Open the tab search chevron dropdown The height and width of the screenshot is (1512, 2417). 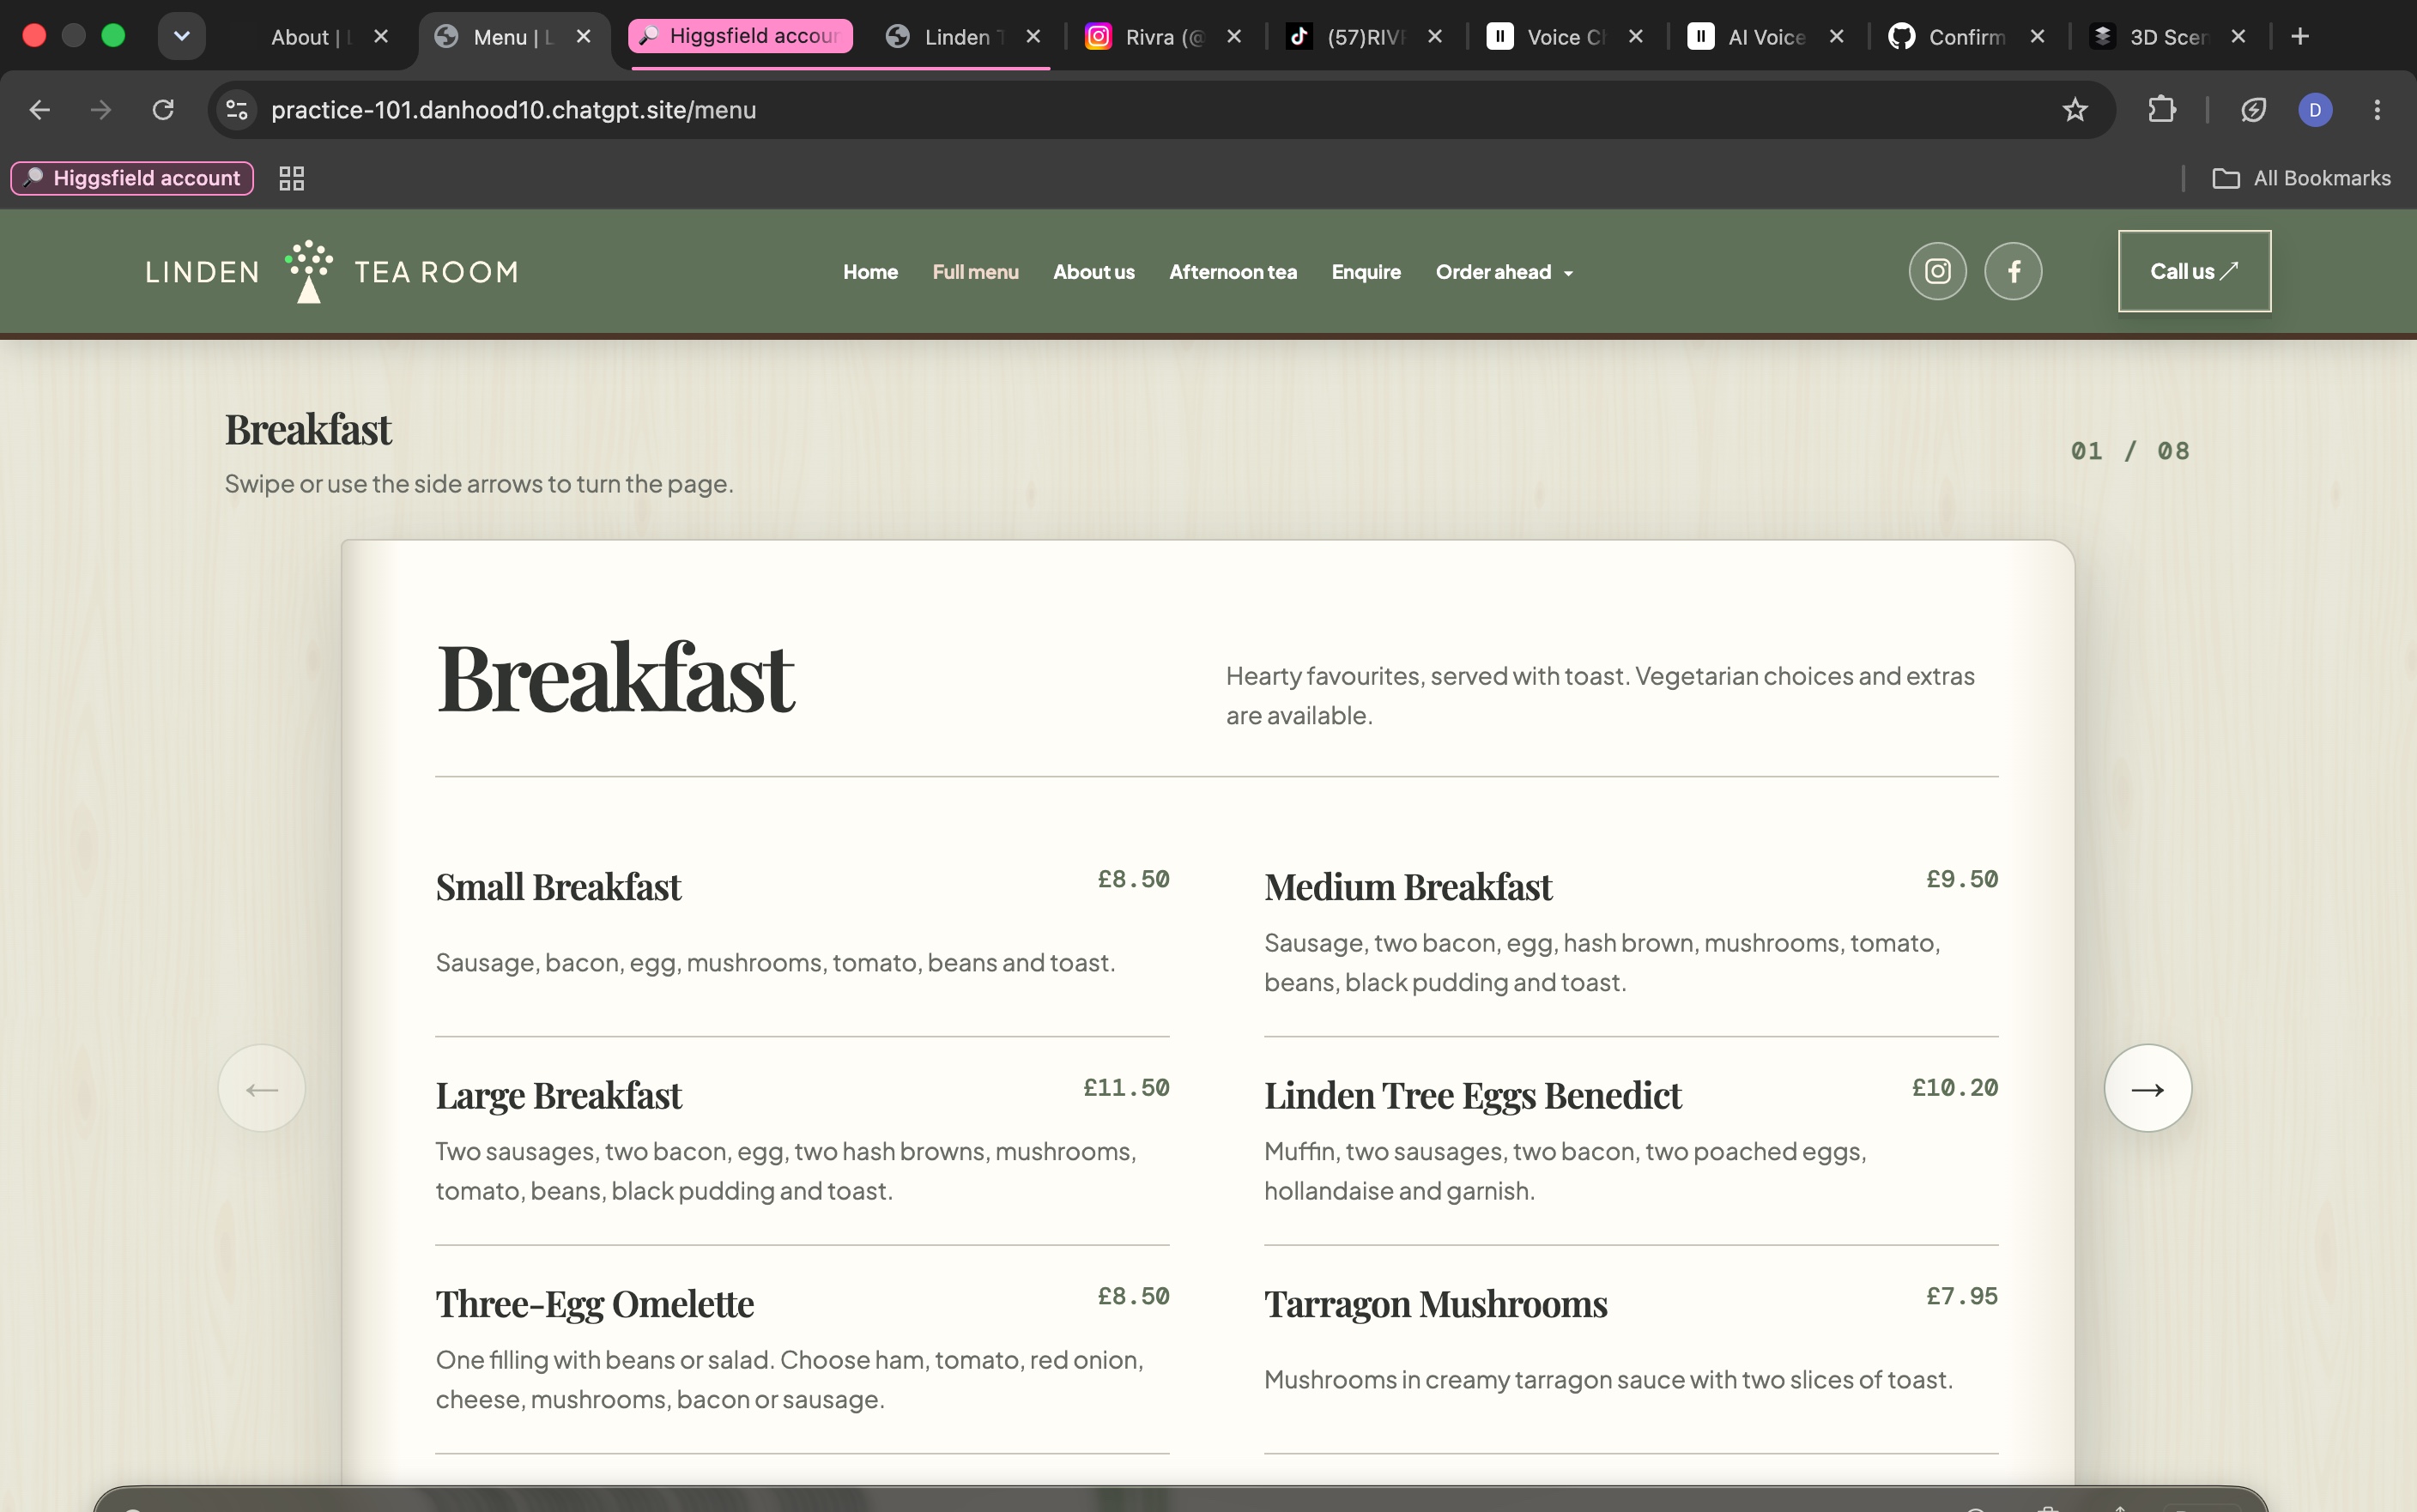(x=181, y=36)
